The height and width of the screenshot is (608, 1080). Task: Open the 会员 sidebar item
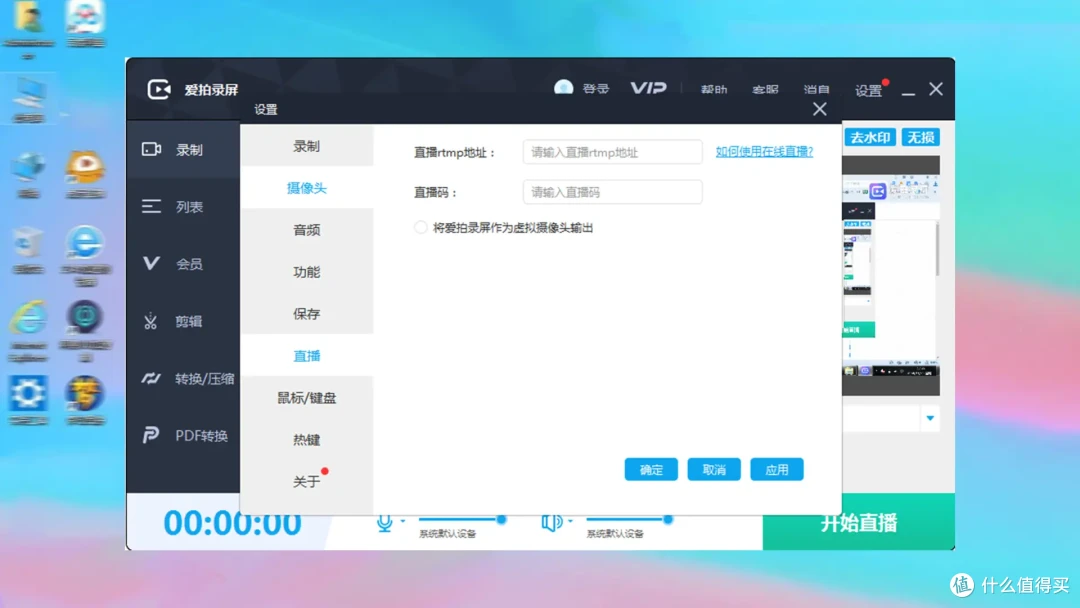(x=183, y=264)
